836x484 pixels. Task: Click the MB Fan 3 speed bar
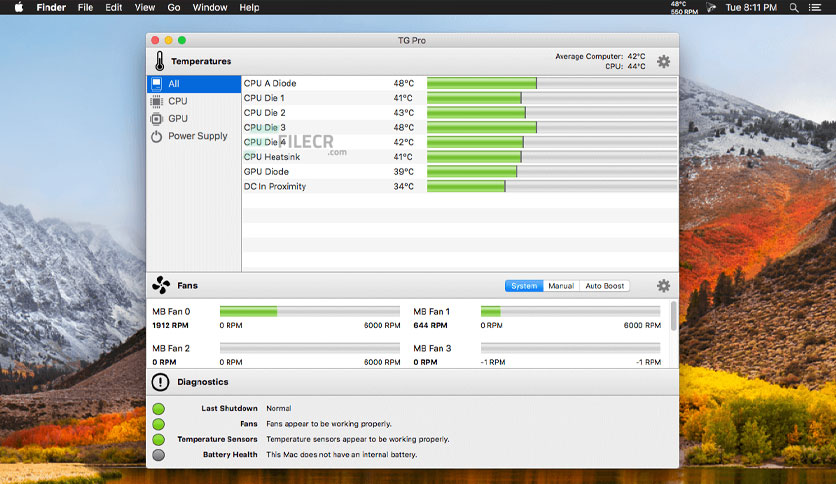tap(570, 348)
